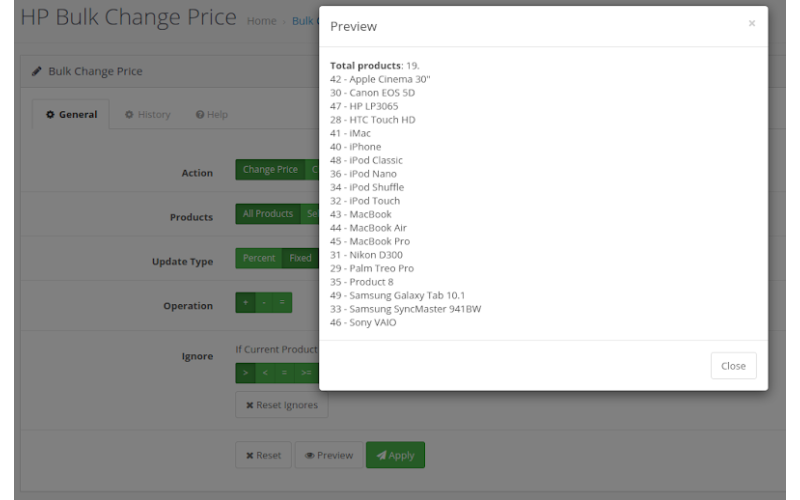This screenshot has width=800, height=500.
Task: Select '48 - iPod Classic' entry
Action: [366, 160]
